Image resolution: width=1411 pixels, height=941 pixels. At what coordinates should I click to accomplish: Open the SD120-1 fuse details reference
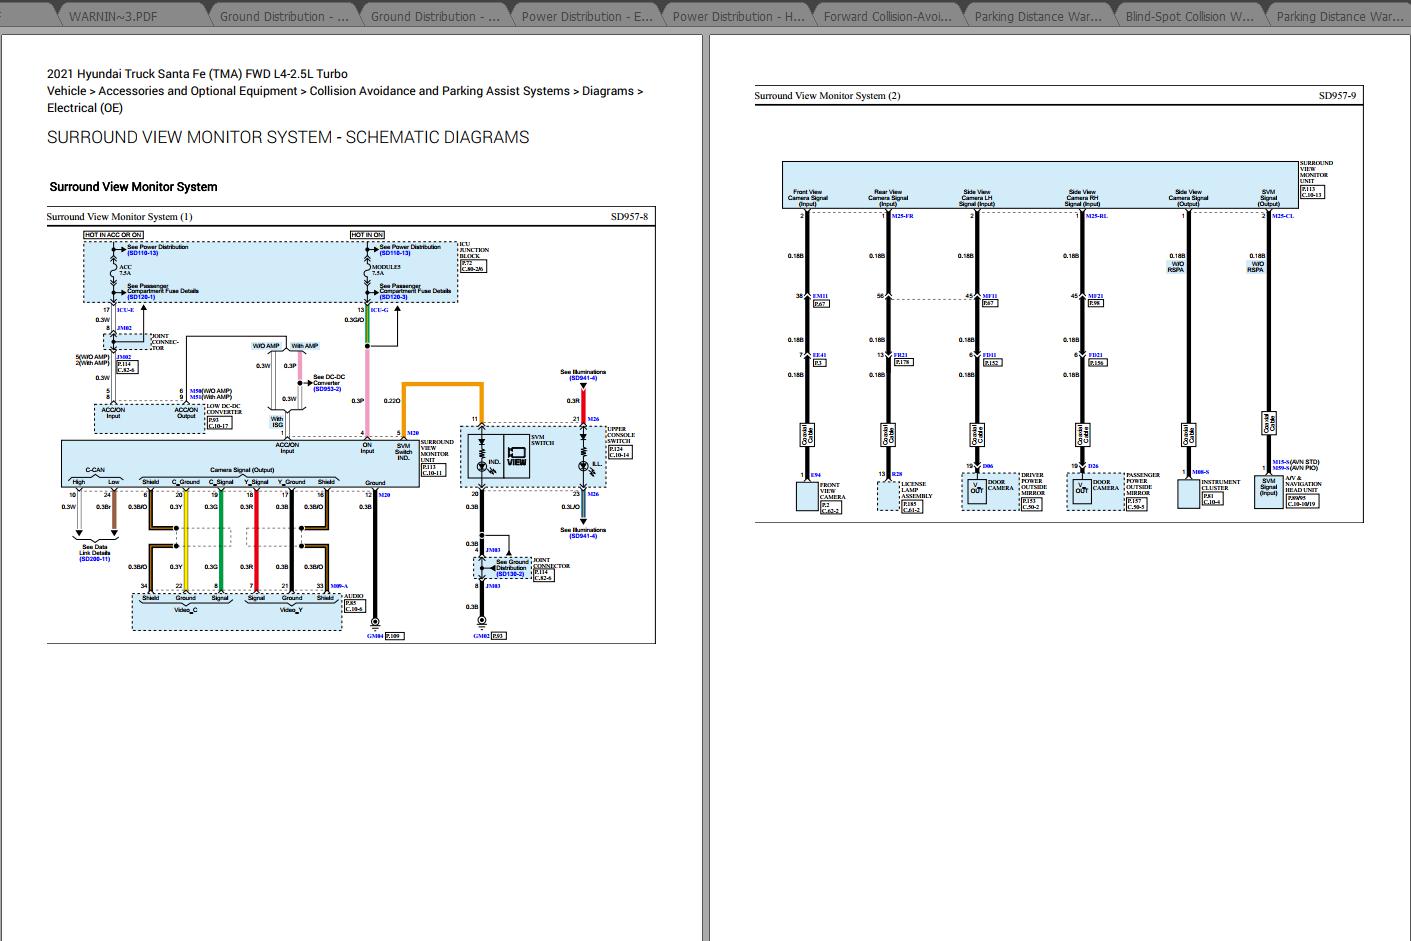141,297
